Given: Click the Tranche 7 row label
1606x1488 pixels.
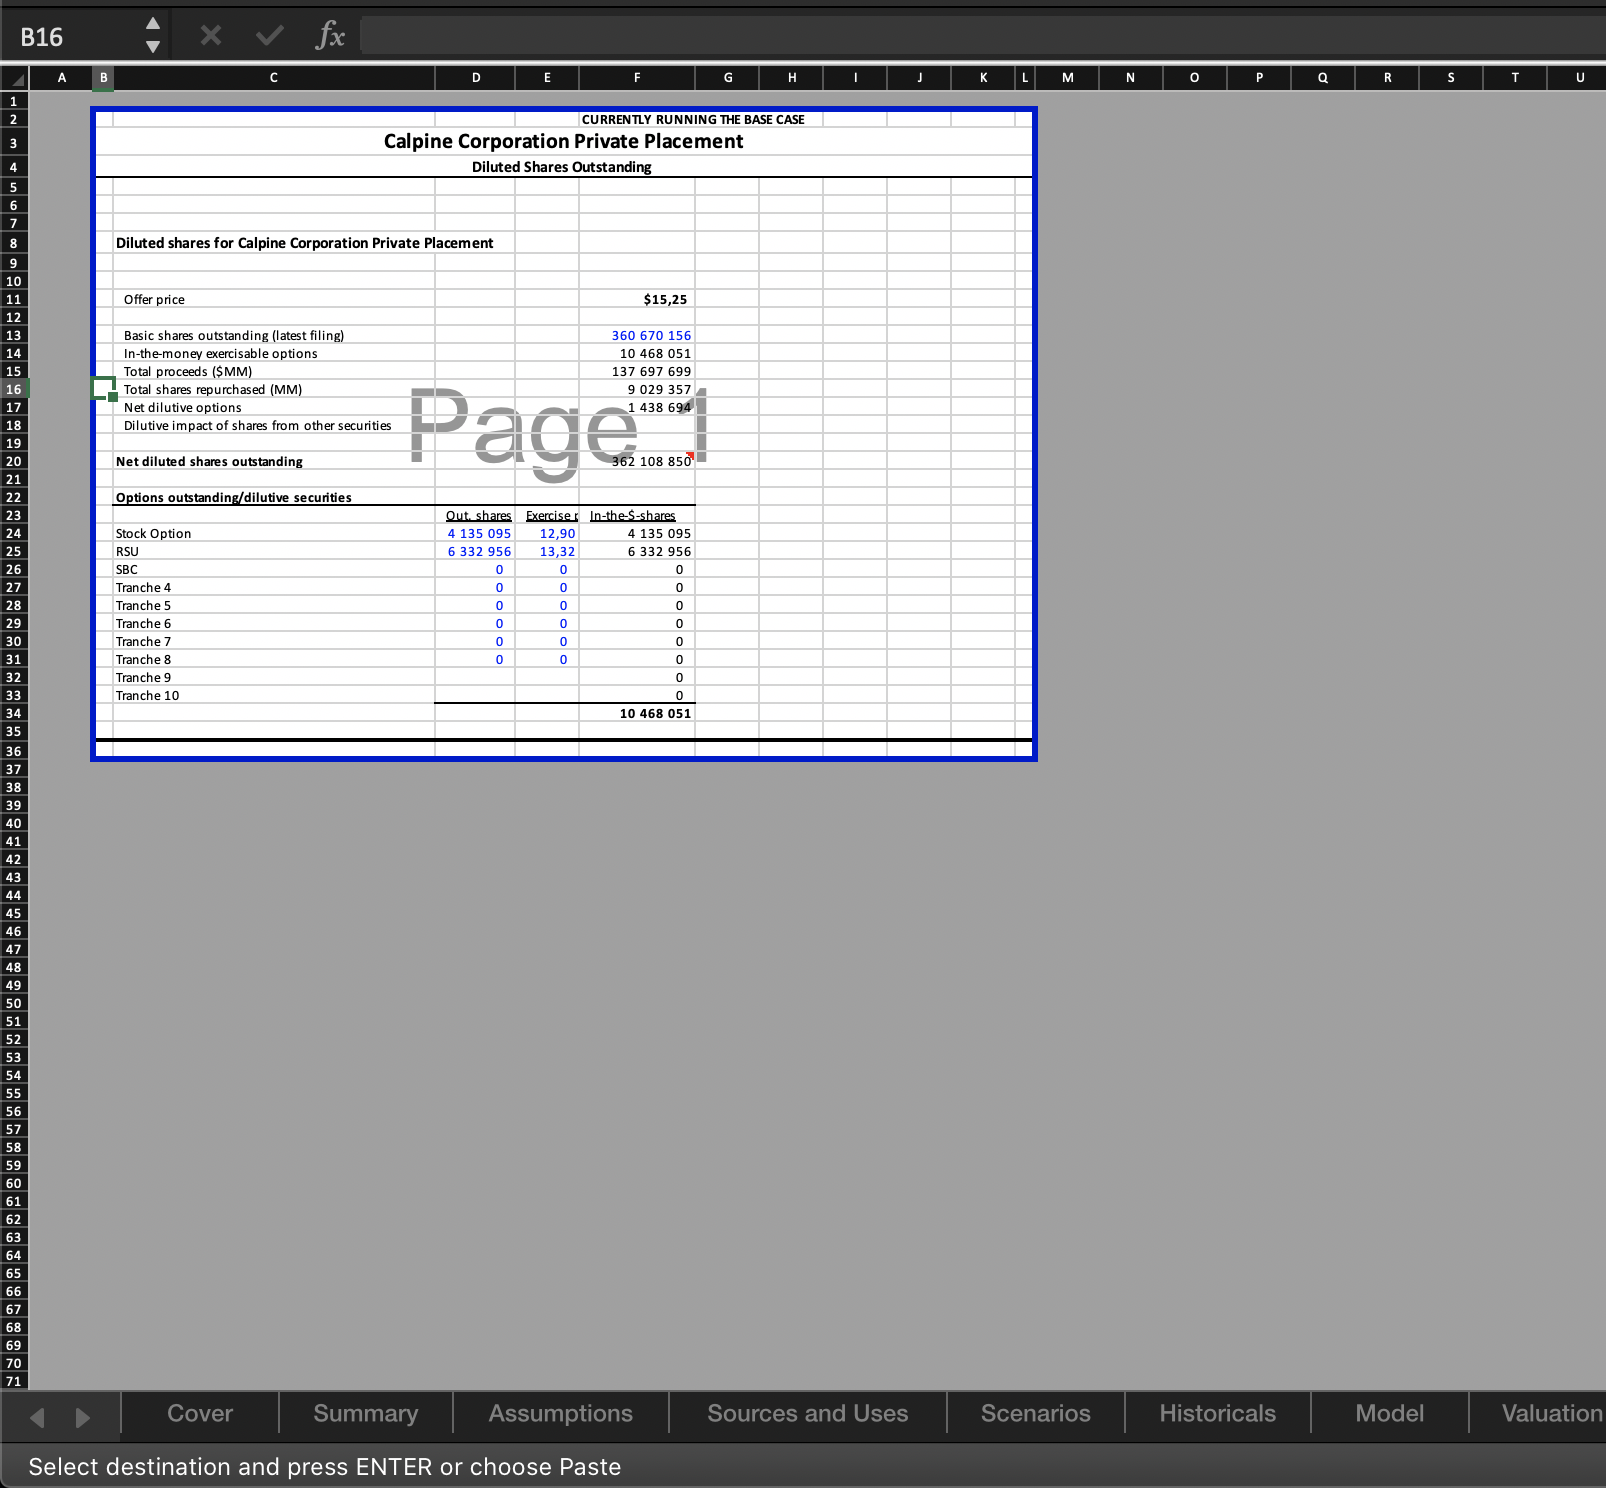Looking at the screenshot, I should (x=143, y=641).
